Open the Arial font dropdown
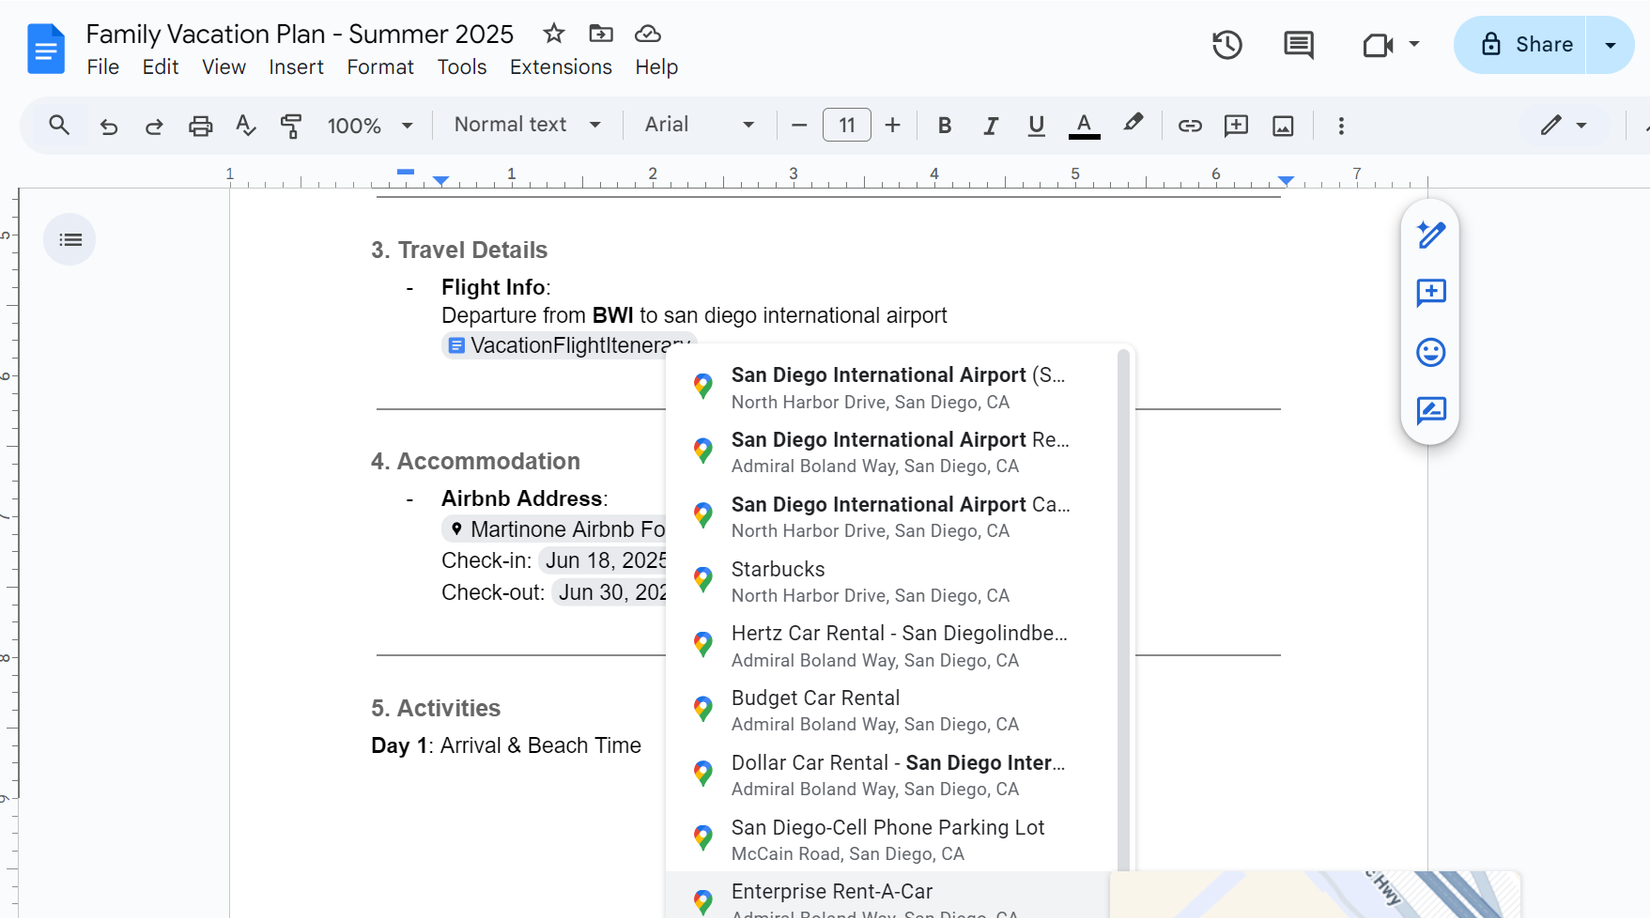Screen dimensions: 1650x918 coord(698,125)
